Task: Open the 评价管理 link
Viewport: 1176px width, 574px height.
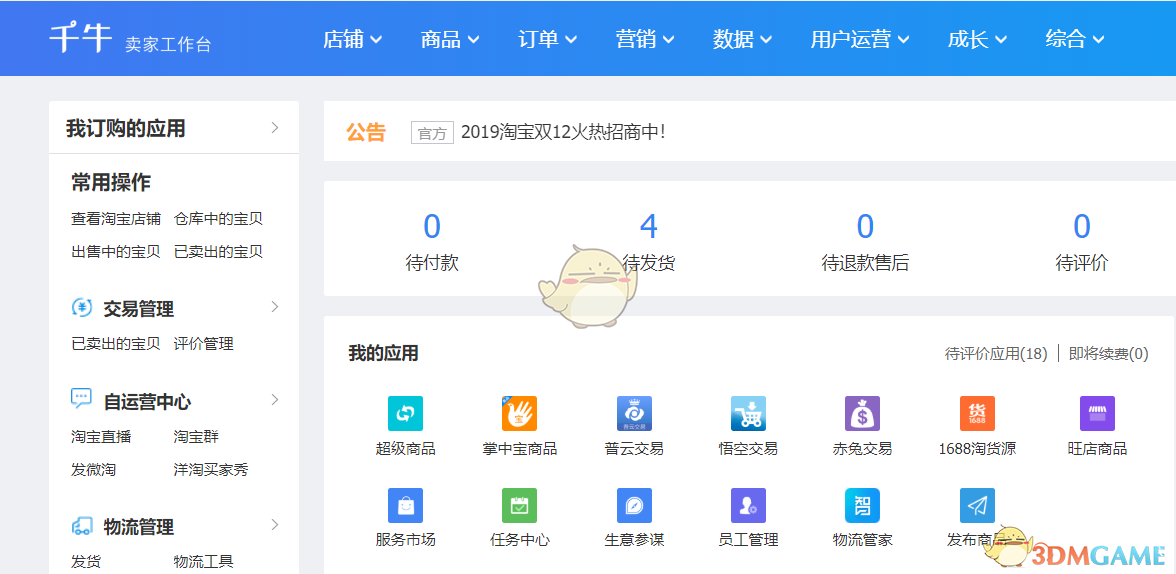Action: [x=203, y=344]
